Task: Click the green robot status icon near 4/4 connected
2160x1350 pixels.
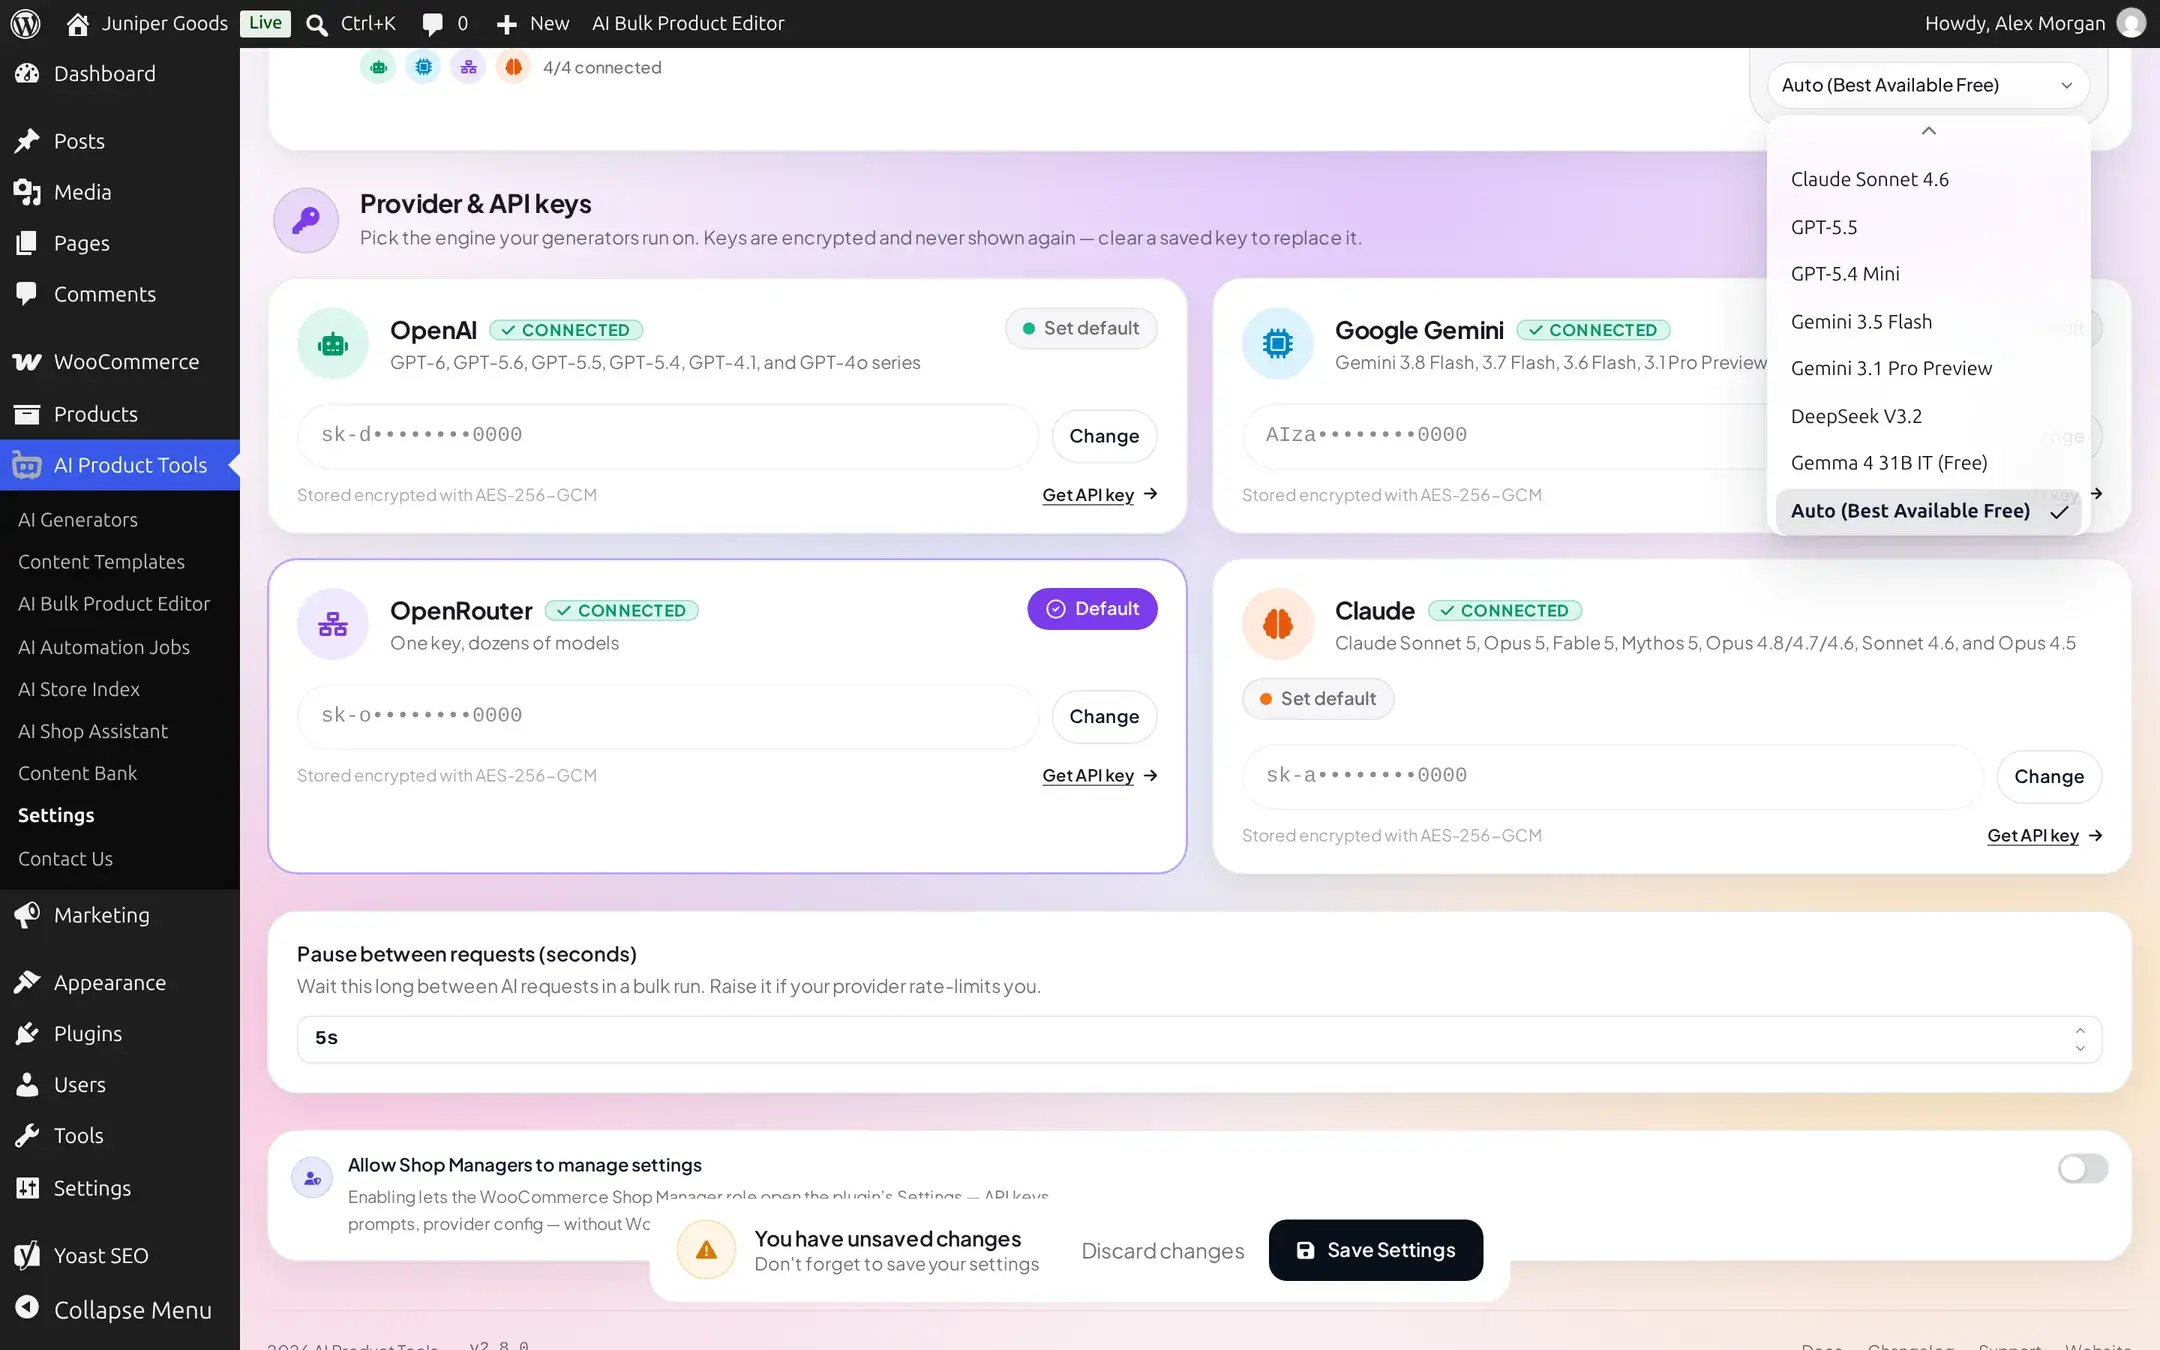Action: coord(378,67)
